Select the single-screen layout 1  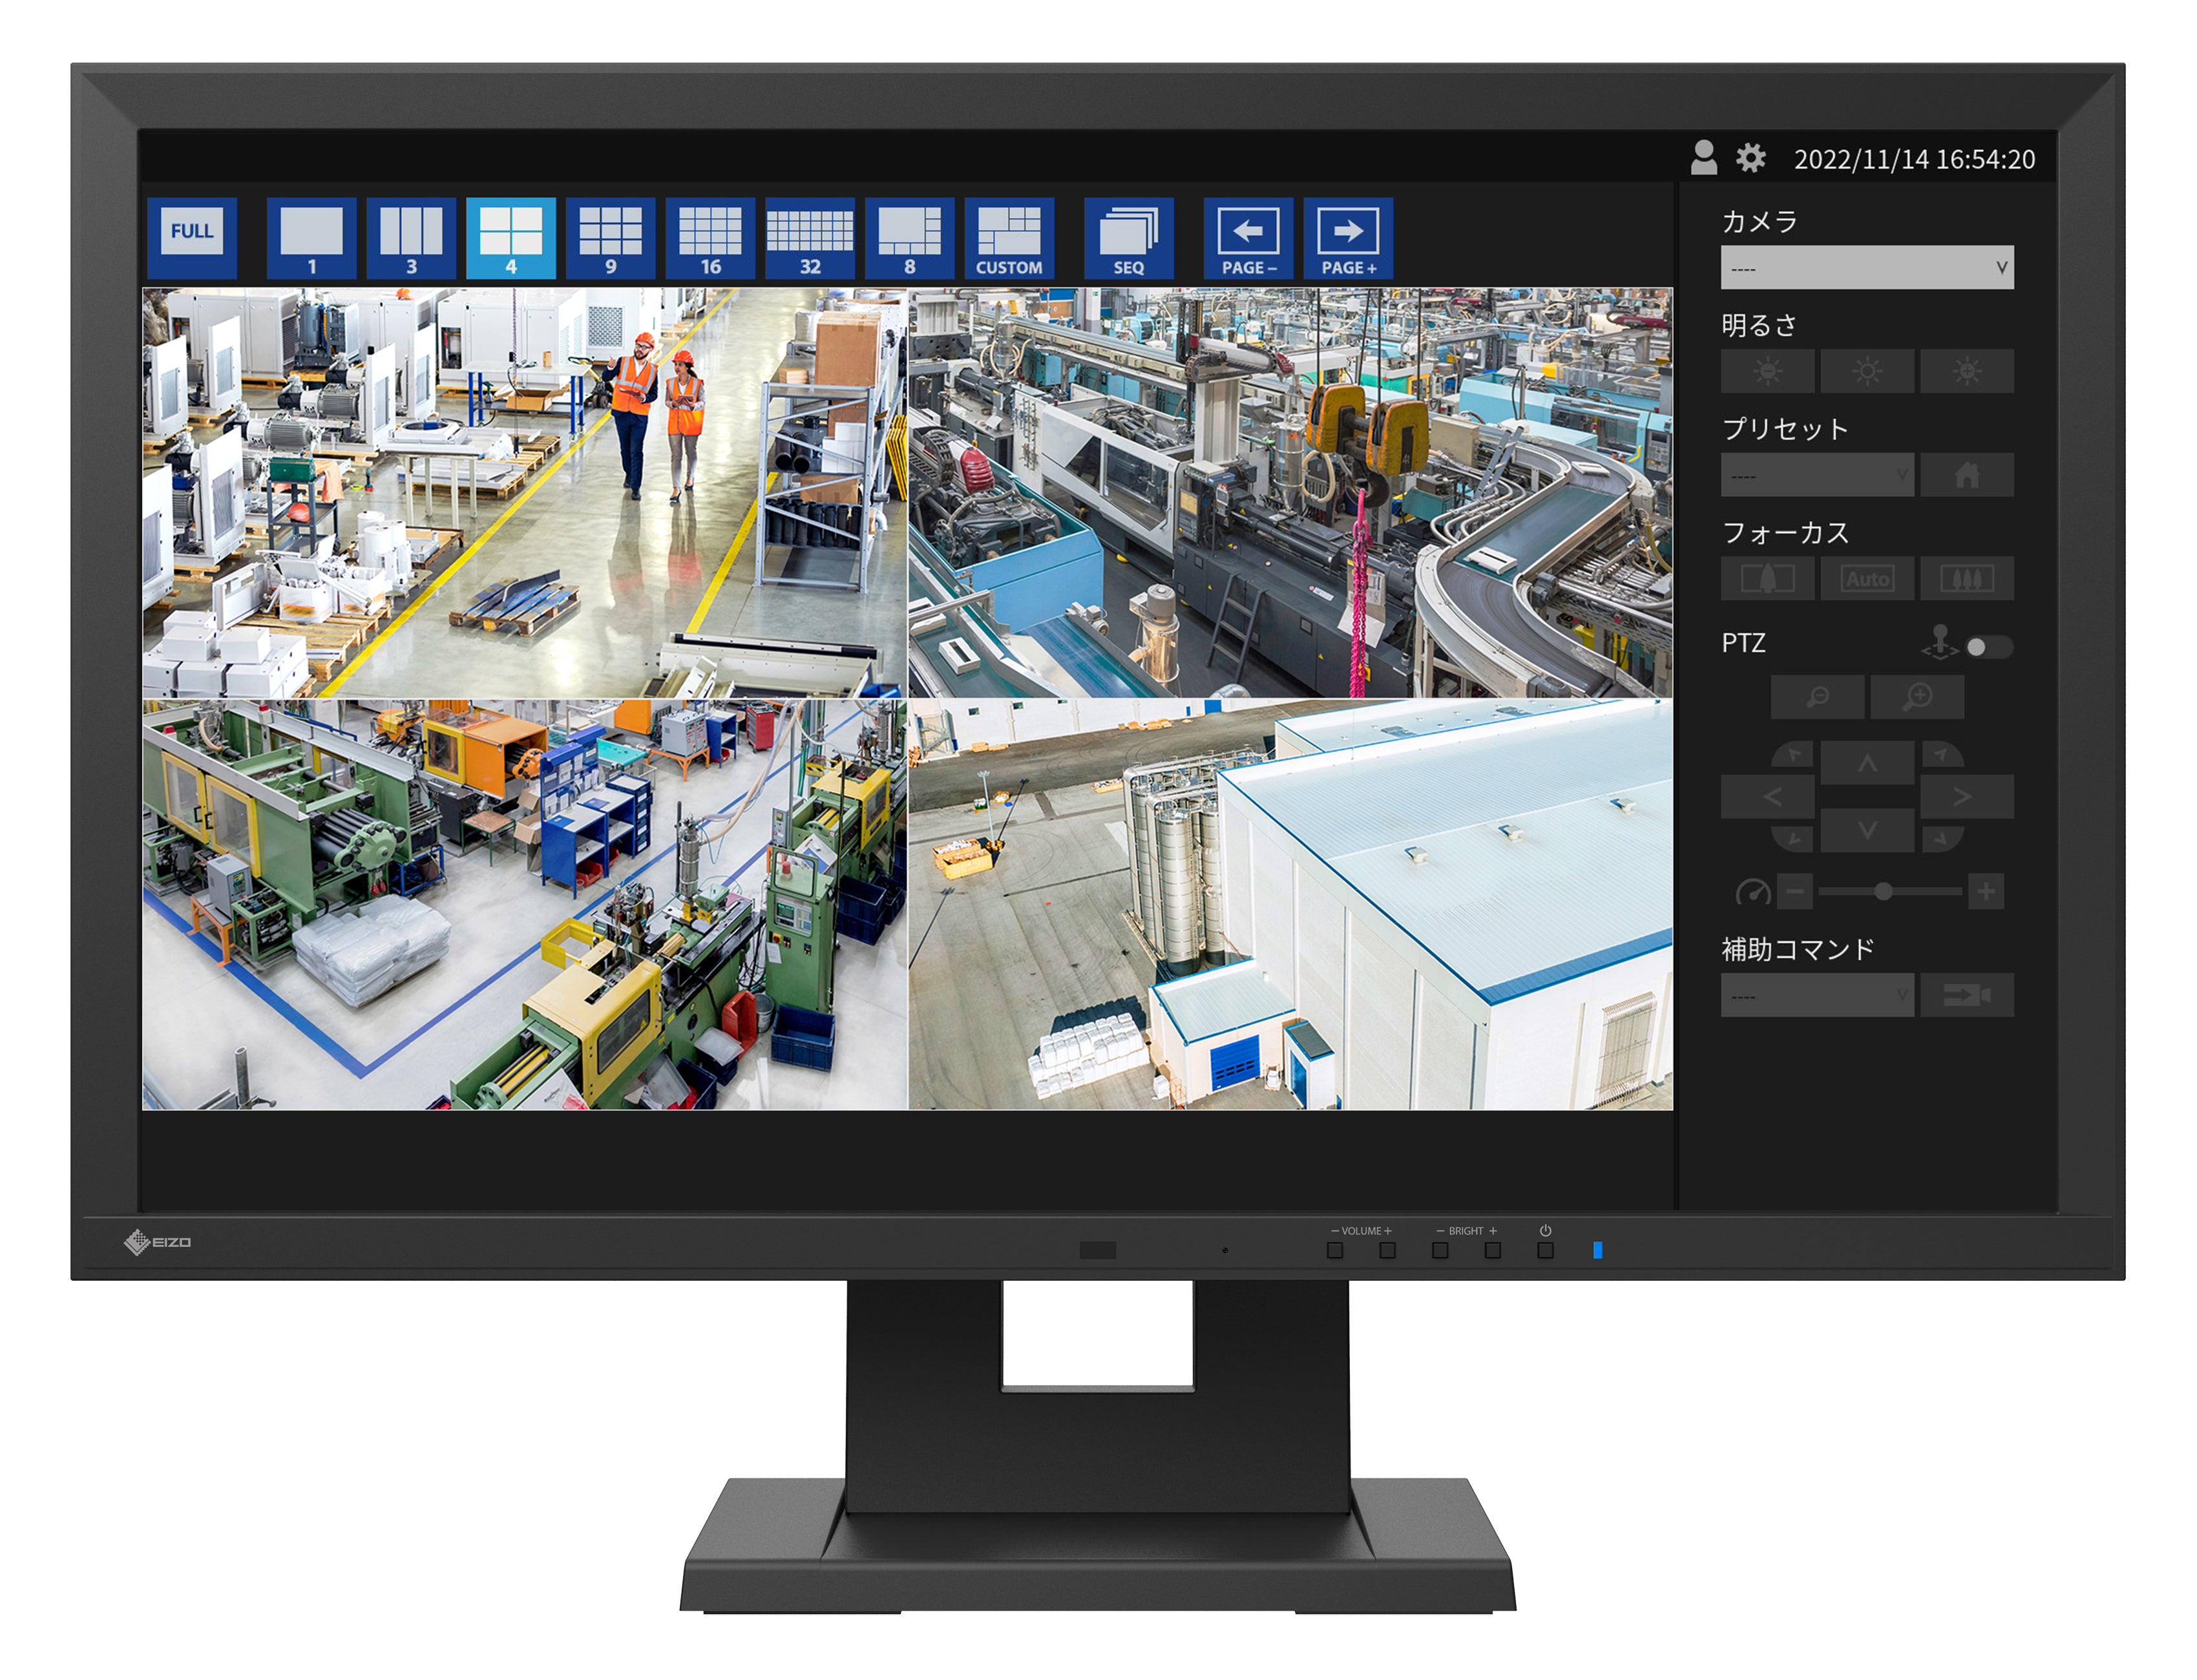pyautogui.click(x=311, y=238)
